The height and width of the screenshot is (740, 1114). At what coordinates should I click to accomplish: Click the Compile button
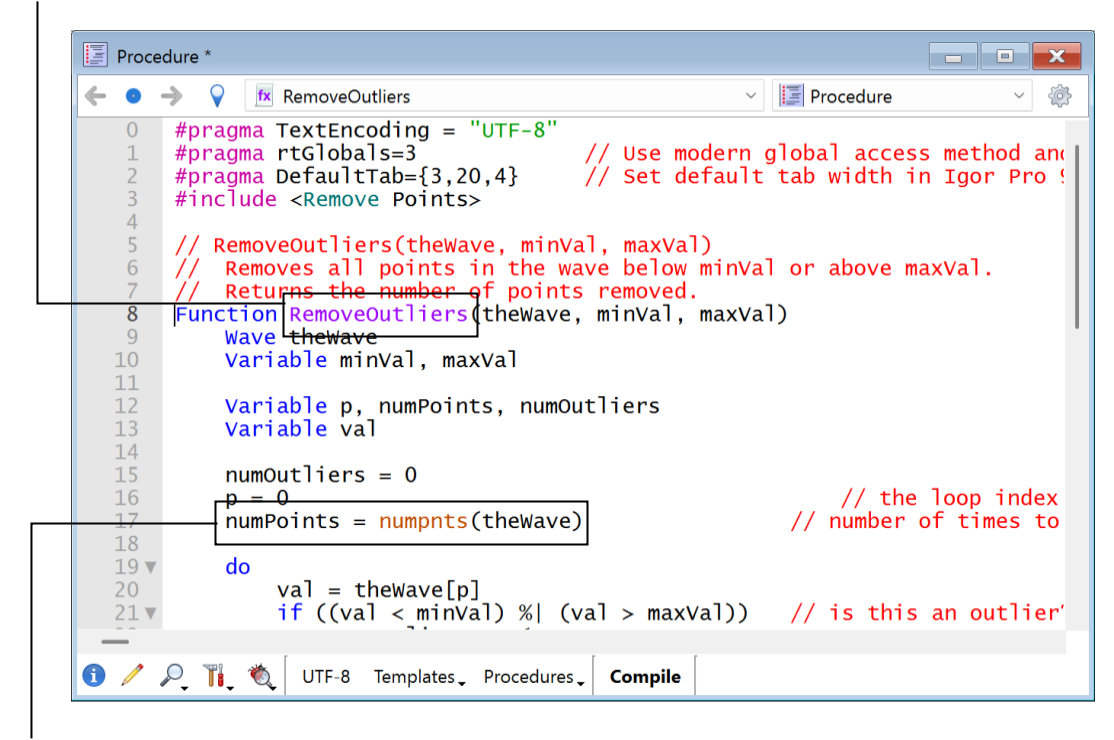645,677
